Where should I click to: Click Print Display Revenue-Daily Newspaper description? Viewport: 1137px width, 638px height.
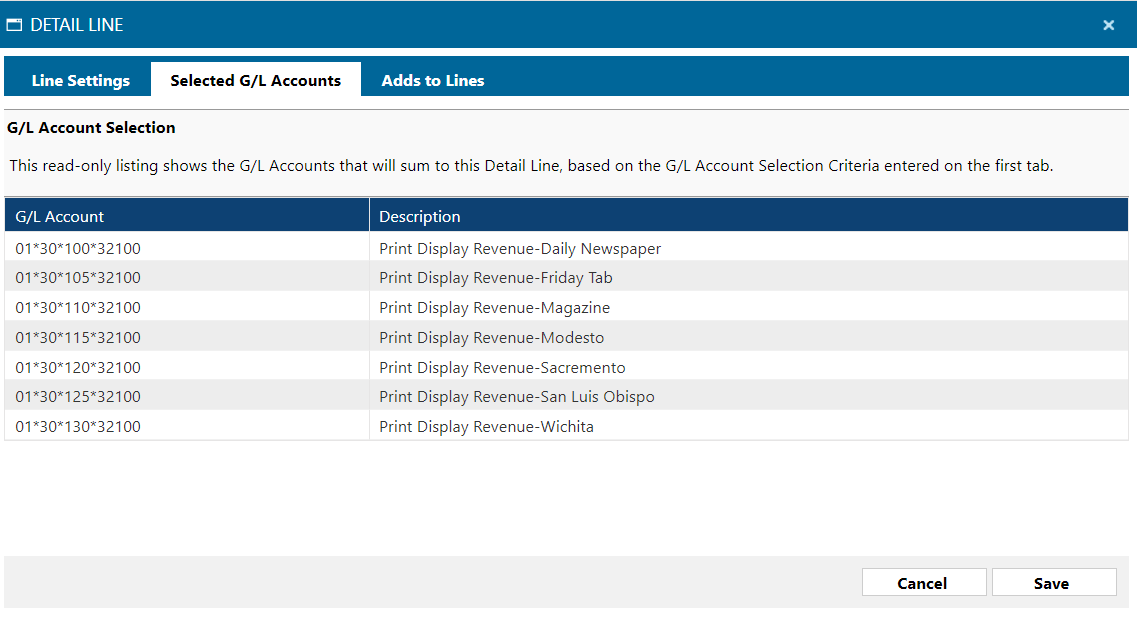tap(520, 248)
